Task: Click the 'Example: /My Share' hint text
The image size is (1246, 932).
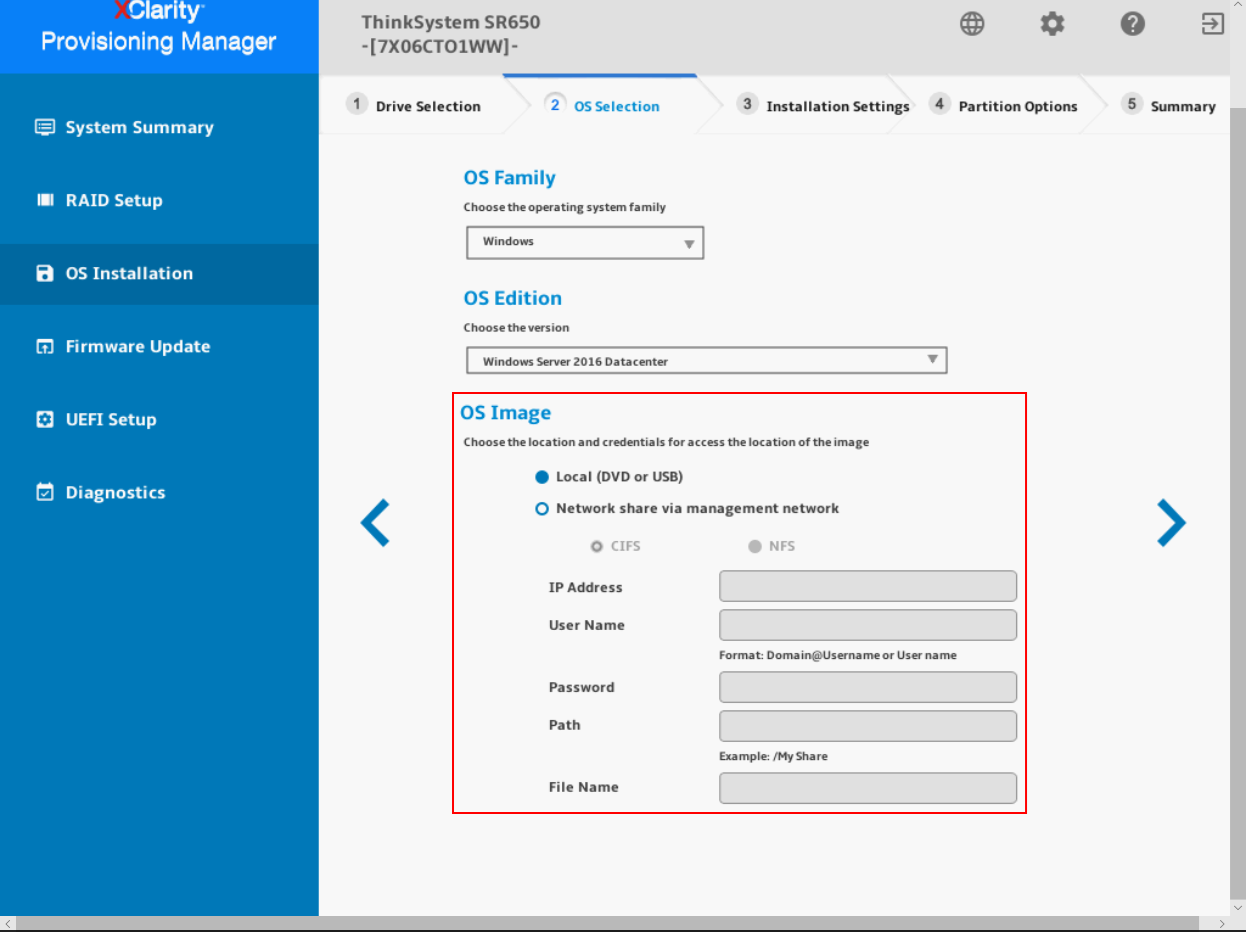Action: (773, 756)
